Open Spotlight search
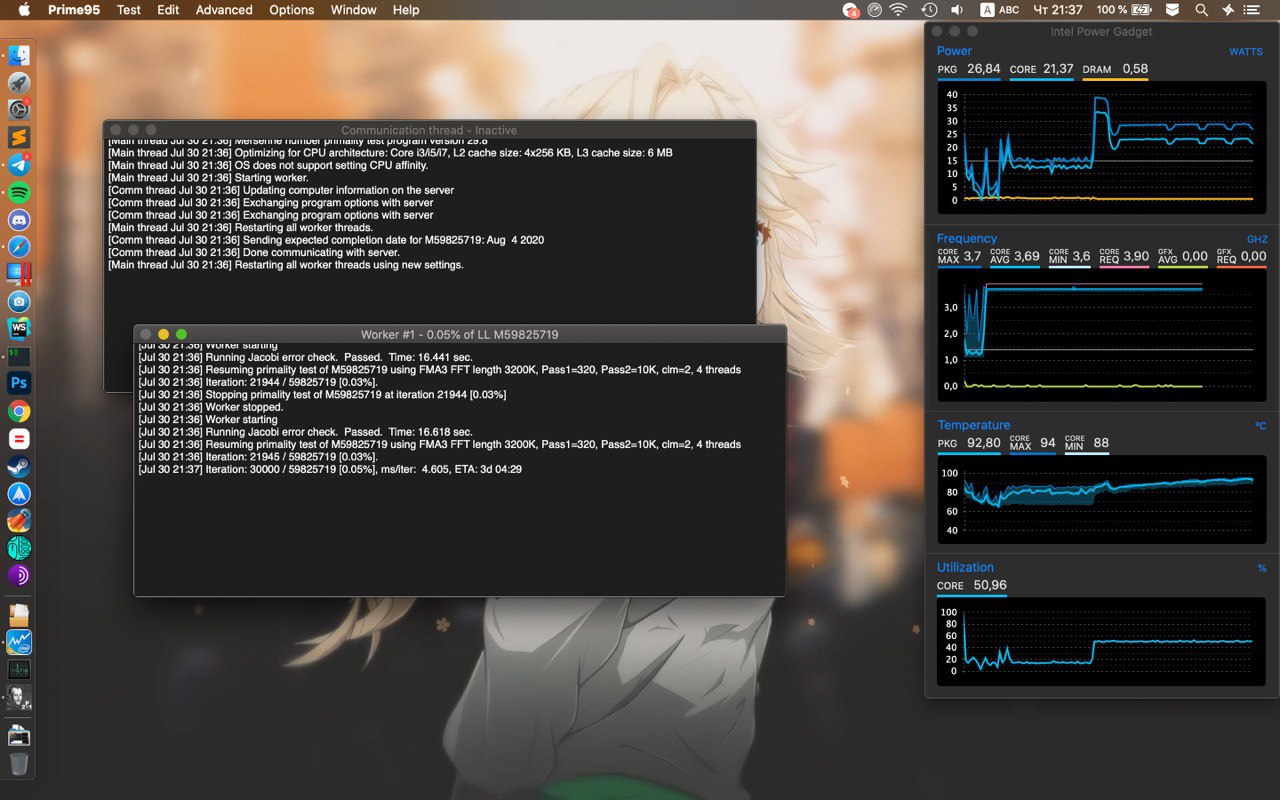Screen dimensions: 1280x800 click(1201, 10)
